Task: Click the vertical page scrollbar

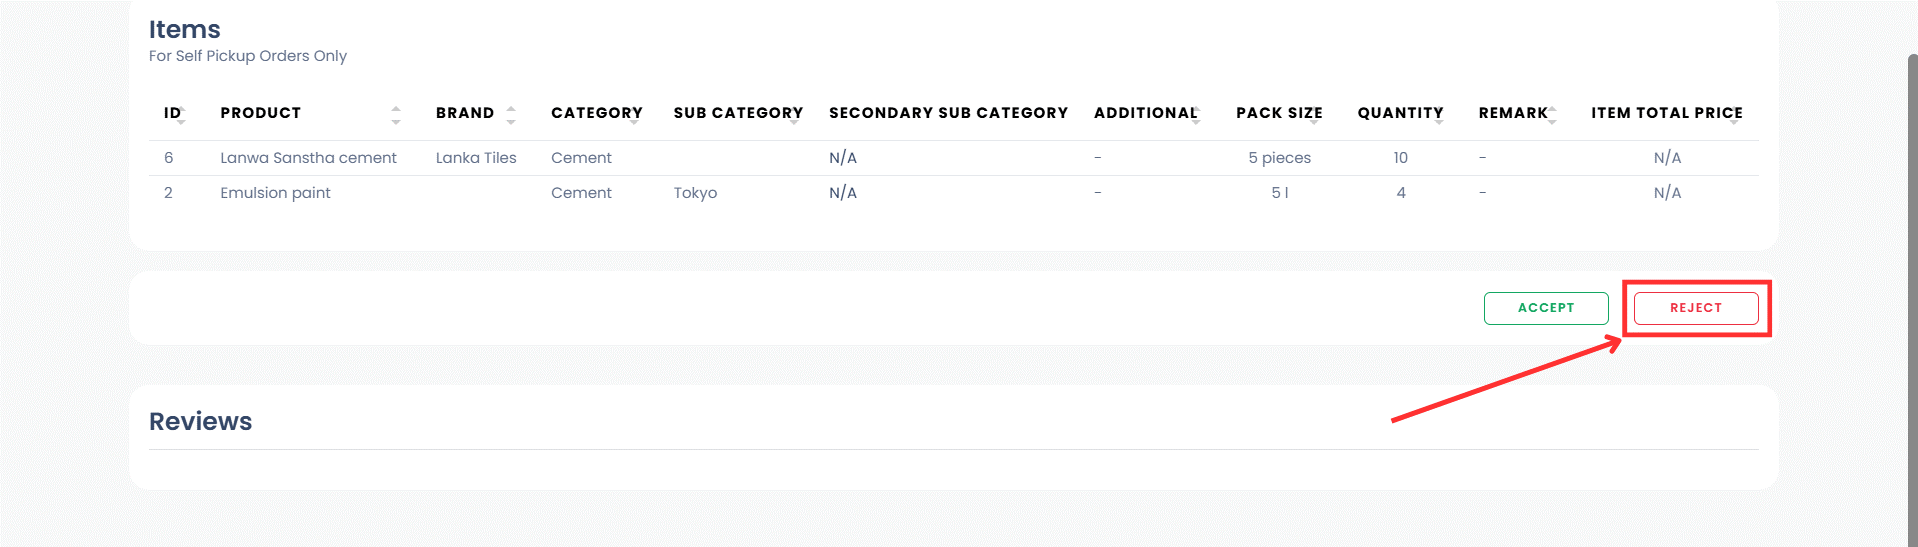Action: coord(1911,300)
